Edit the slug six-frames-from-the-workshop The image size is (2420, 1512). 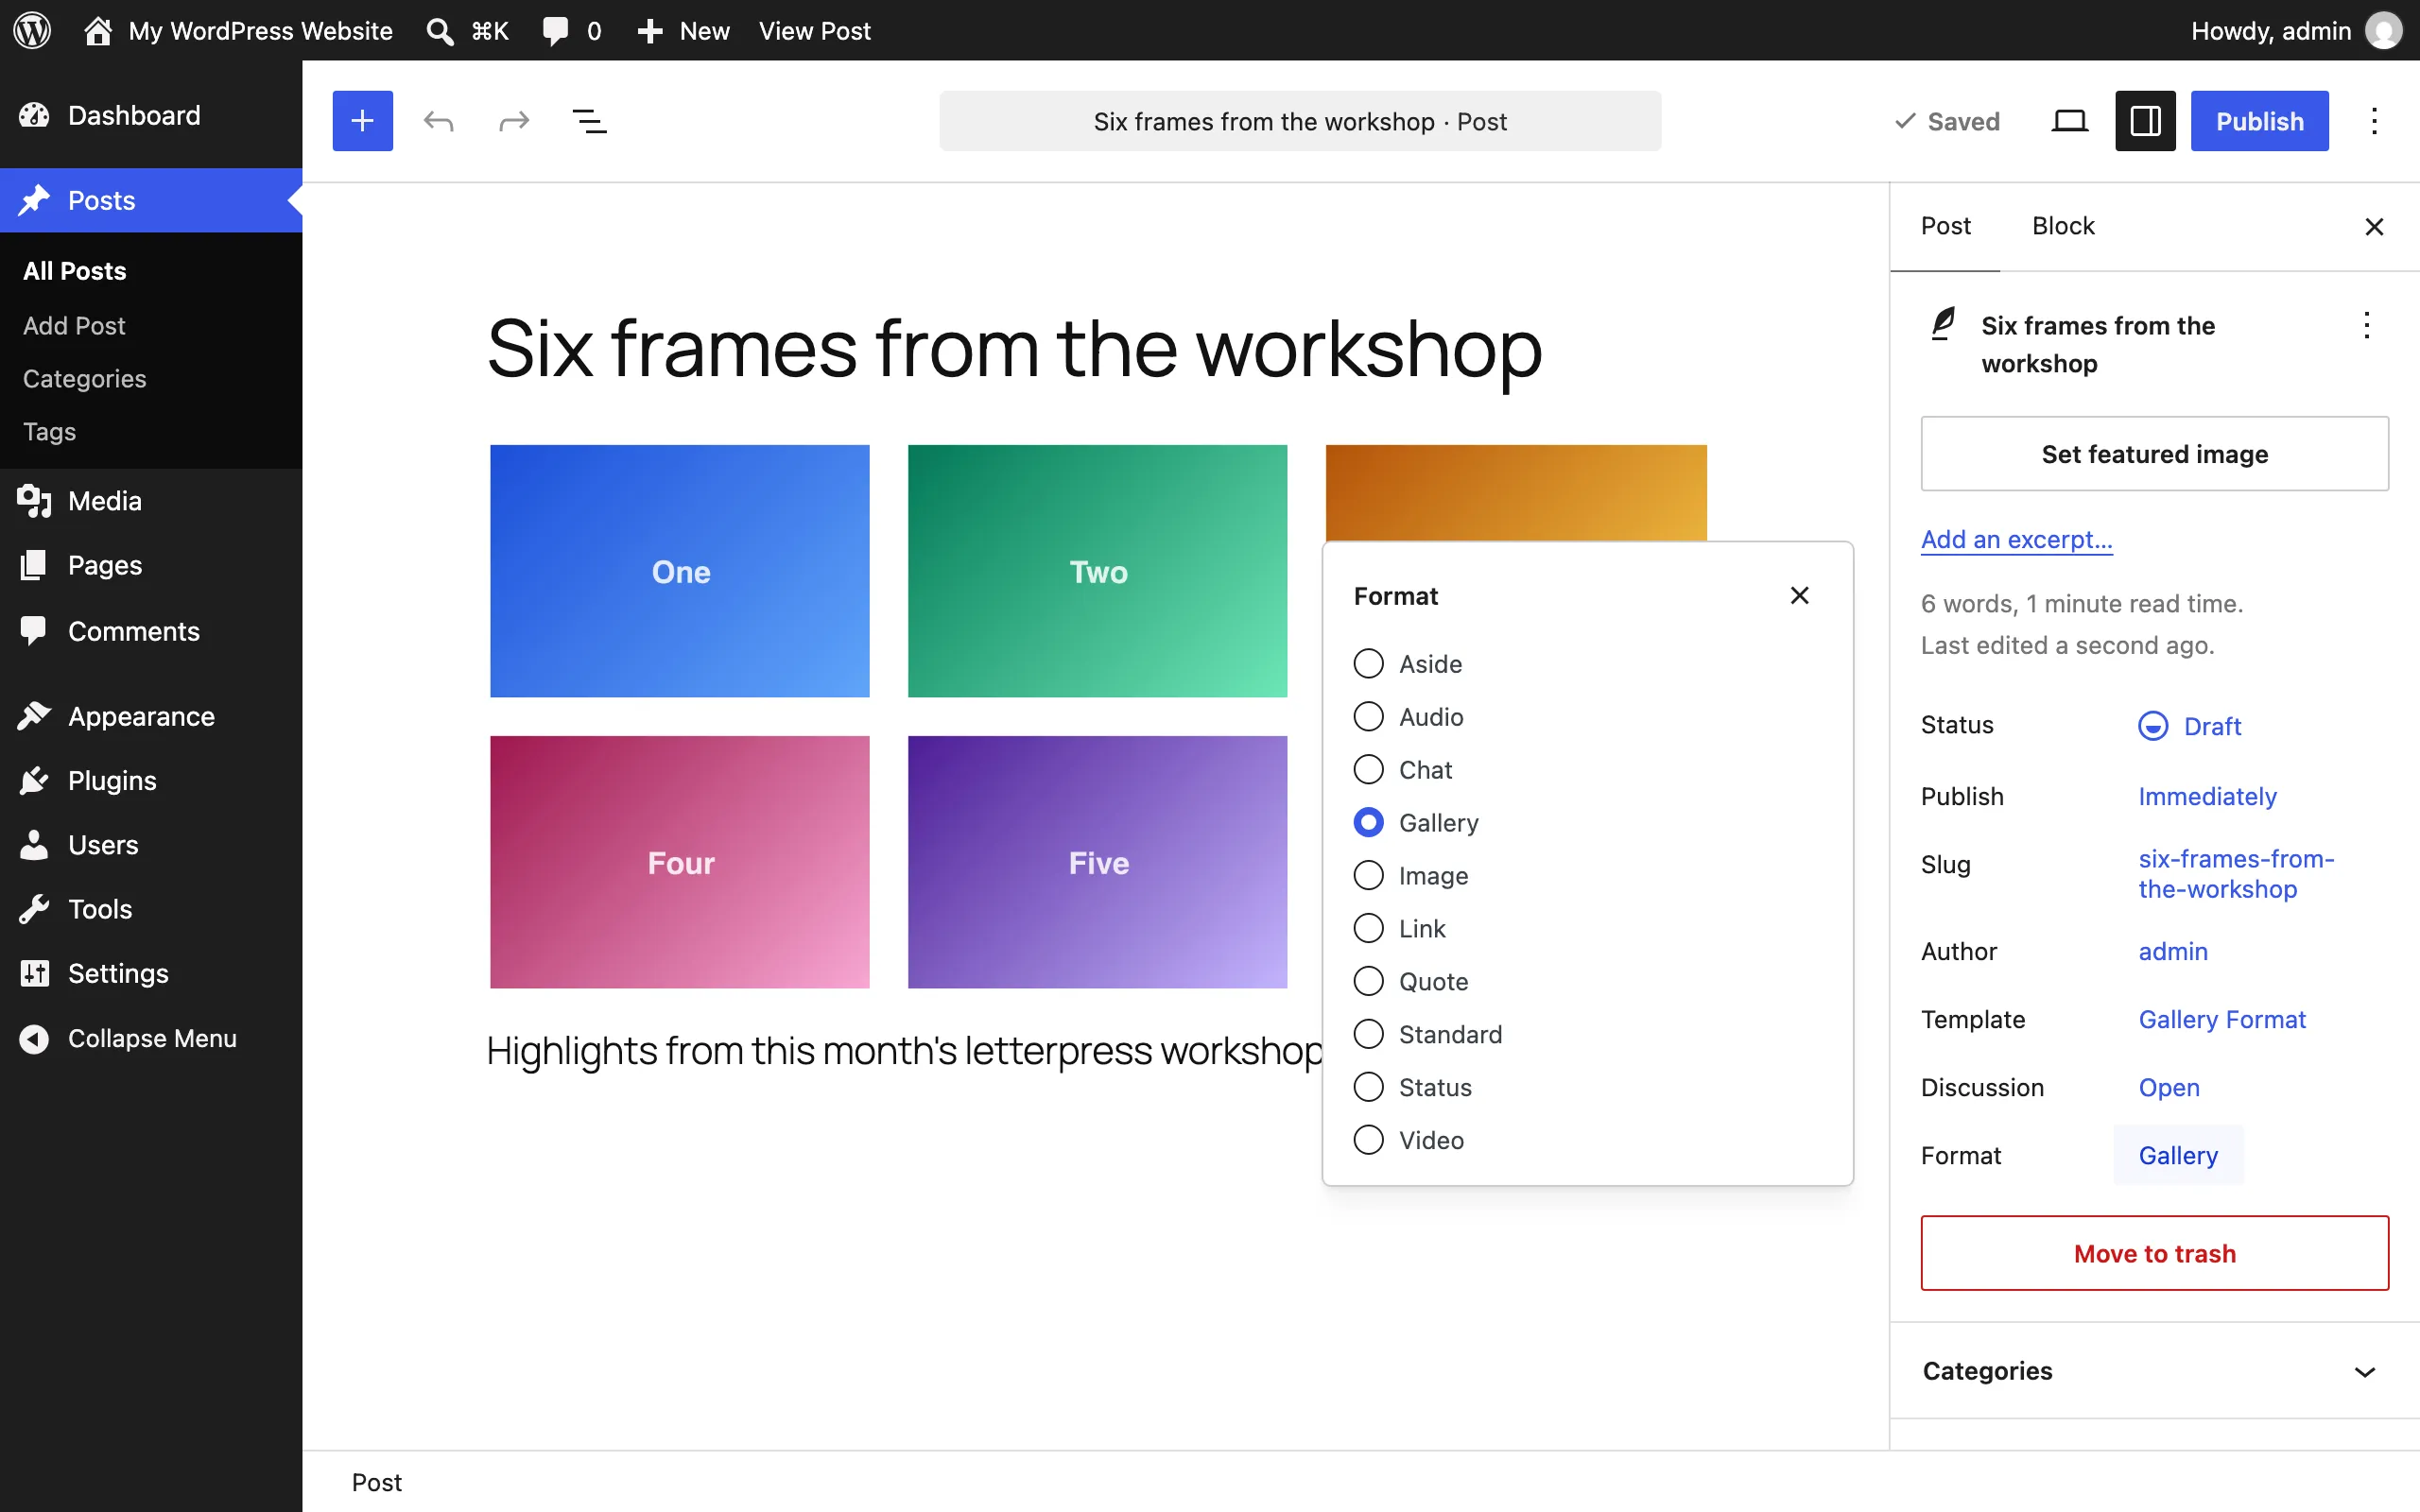(x=2236, y=874)
